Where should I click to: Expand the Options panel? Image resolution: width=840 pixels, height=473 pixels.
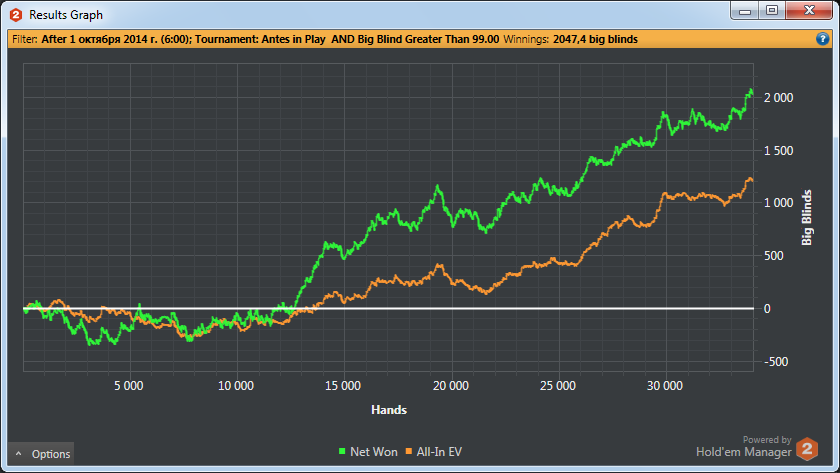(x=41, y=454)
